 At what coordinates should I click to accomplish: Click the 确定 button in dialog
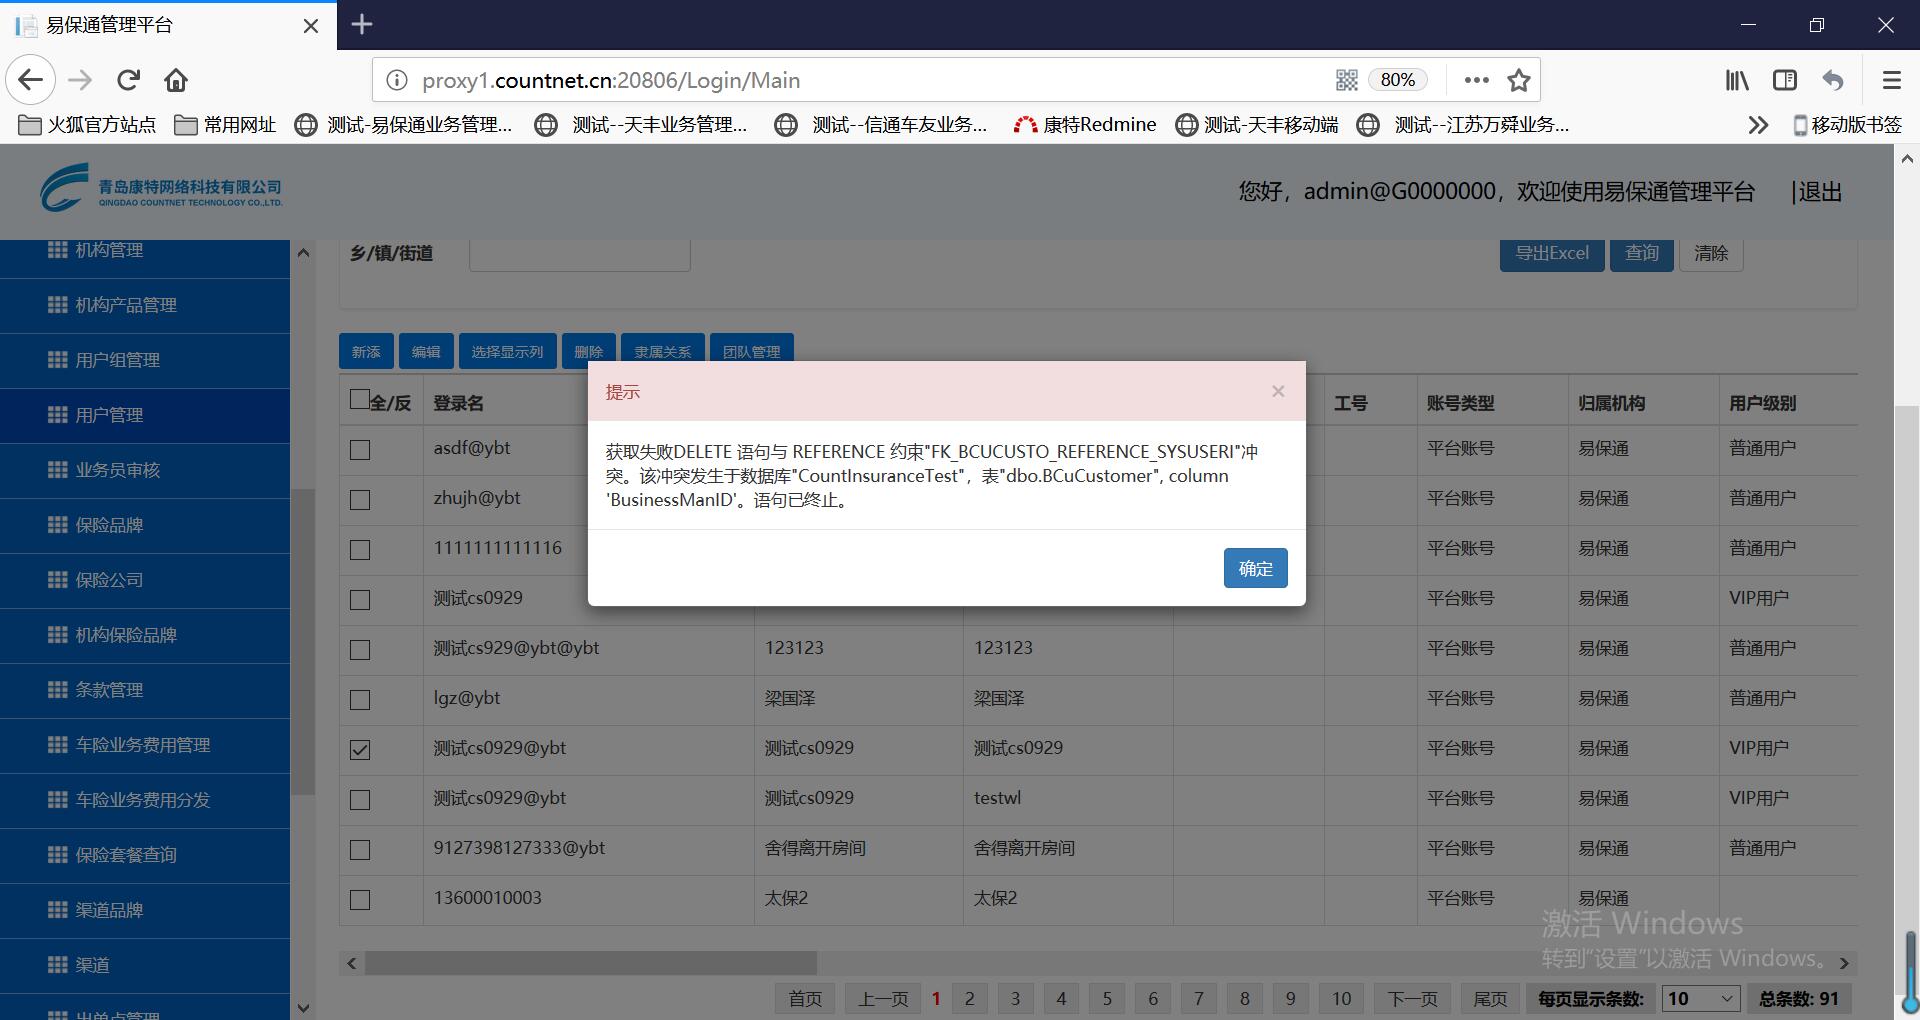[x=1255, y=568]
